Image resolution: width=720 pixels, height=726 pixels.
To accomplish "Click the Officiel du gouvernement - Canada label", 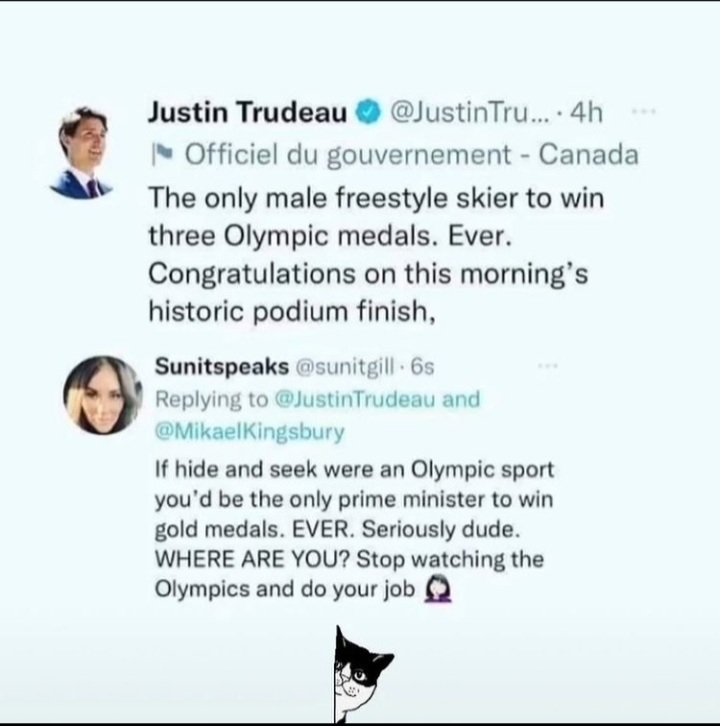I will (x=412, y=155).
